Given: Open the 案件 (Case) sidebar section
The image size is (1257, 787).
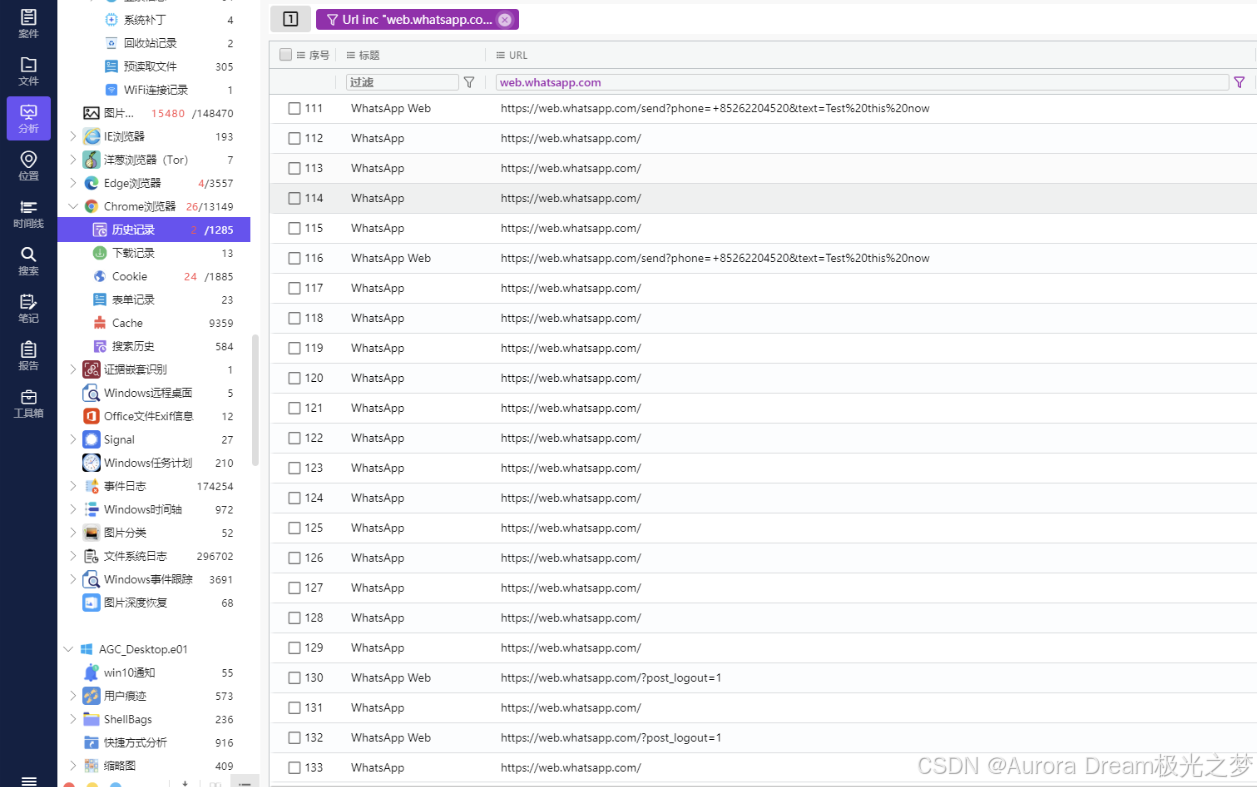Looking at the screenshot, I should [x=28, y=24].
